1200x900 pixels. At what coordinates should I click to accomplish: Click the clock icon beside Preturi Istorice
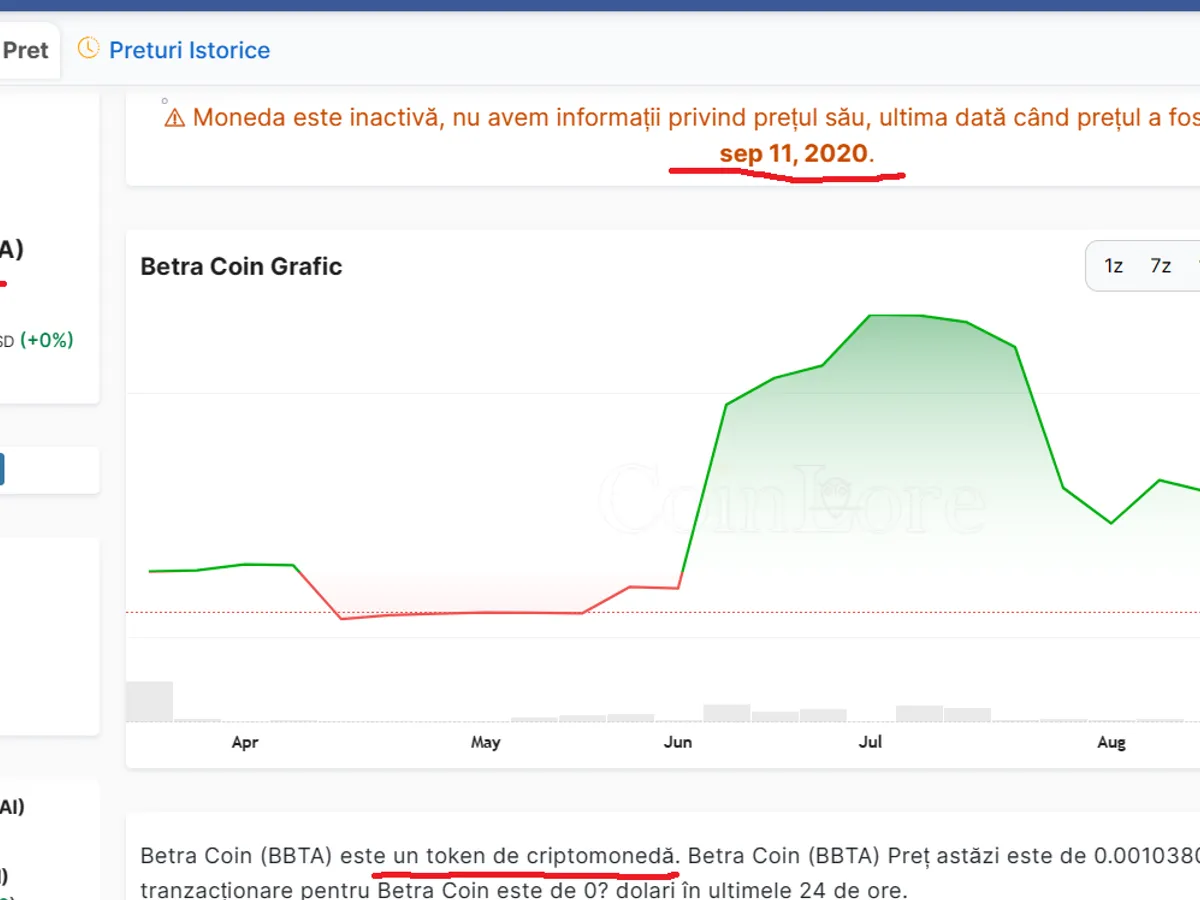click(89, 48)
